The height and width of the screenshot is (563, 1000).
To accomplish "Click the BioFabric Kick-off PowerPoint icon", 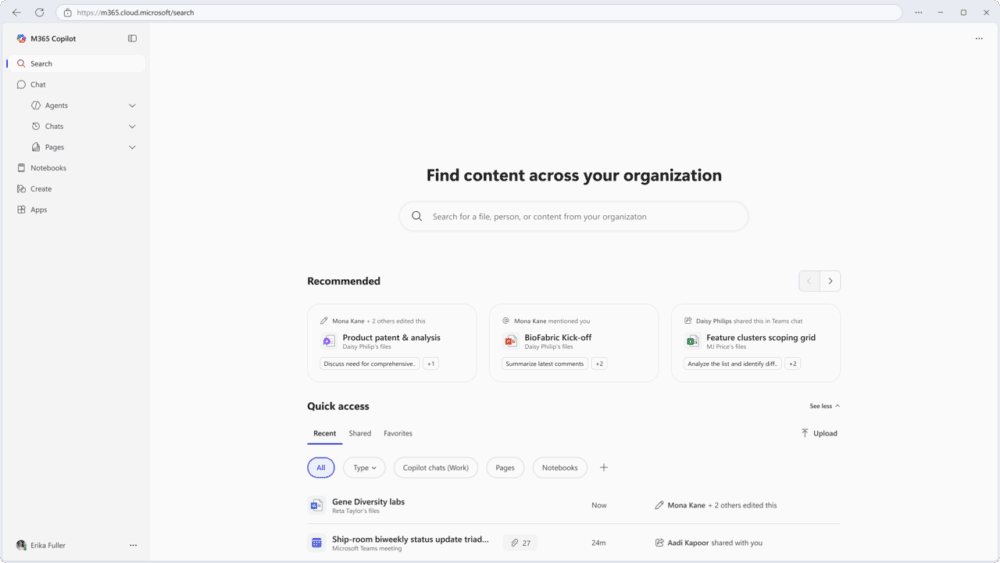I will 510,341.
